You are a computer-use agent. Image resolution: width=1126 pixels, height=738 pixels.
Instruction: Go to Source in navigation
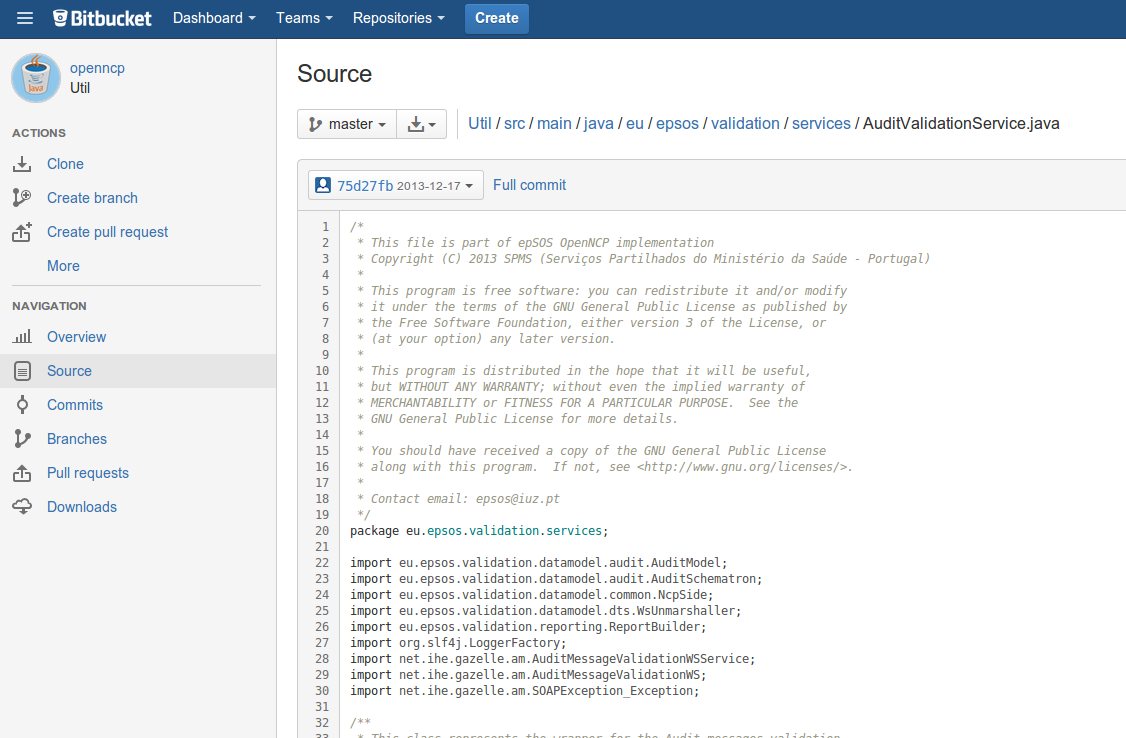(x=69, y=371)
